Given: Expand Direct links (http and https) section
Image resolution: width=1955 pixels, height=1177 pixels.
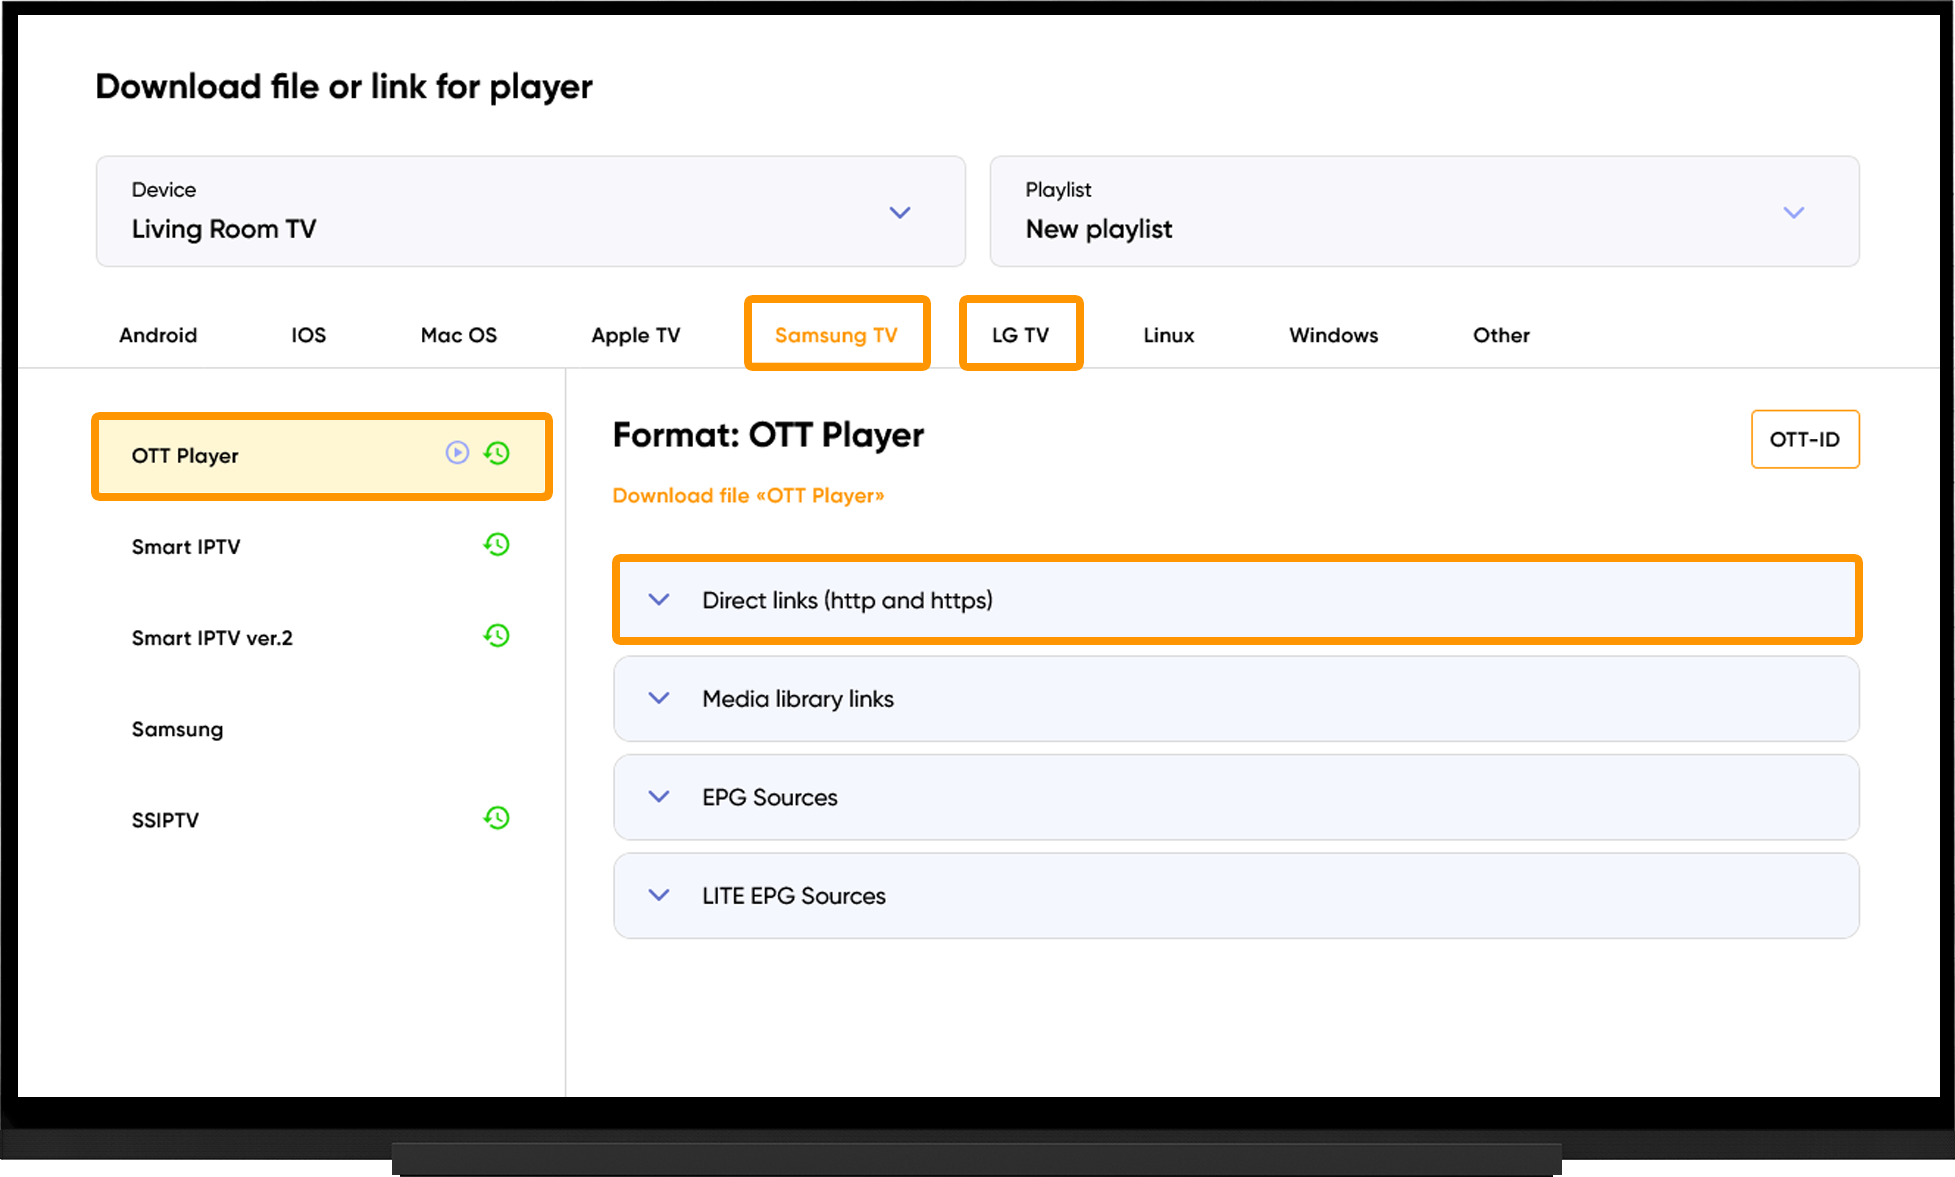Looking at the screenshot, I should pos(1237,600).
